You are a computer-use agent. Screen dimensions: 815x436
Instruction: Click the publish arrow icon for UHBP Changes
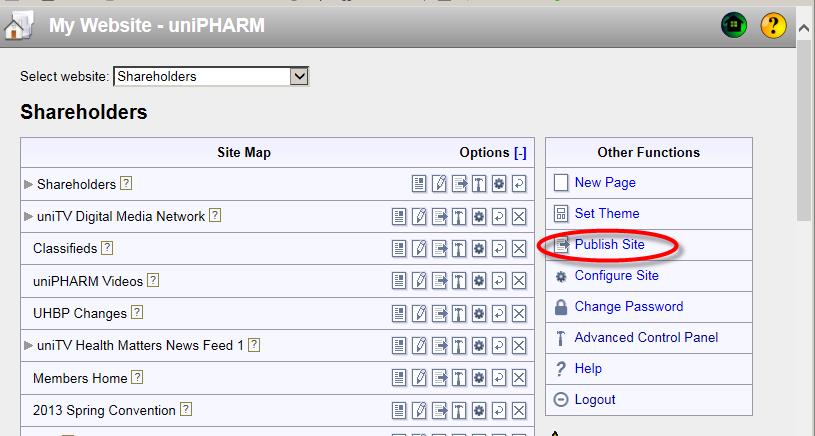pyautogui.click(x=439, y=313)
